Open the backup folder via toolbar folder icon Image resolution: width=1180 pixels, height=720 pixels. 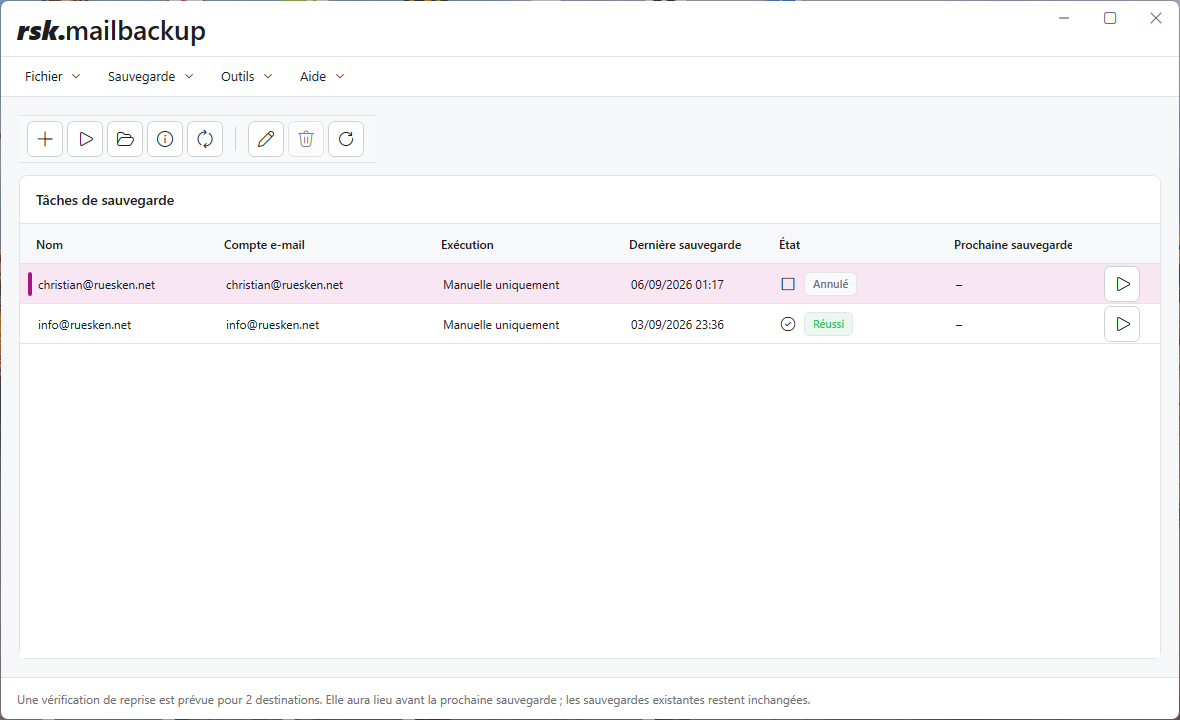pyautogui.click(x=125, y=139)
